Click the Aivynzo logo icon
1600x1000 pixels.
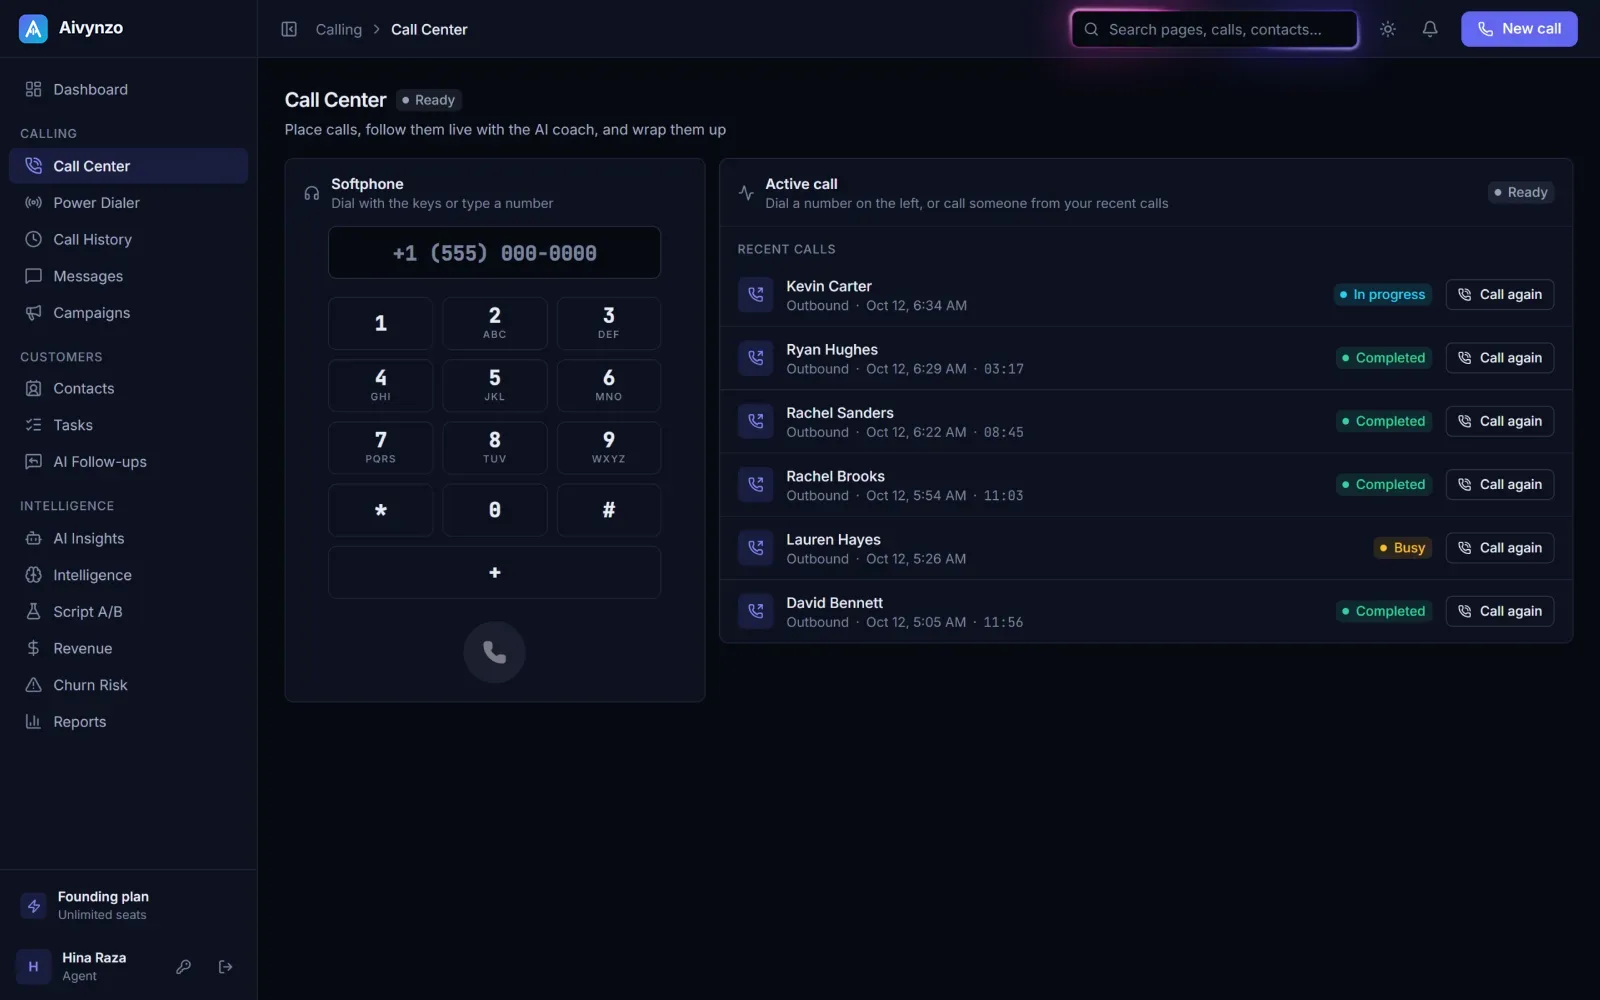coord(33,29)
